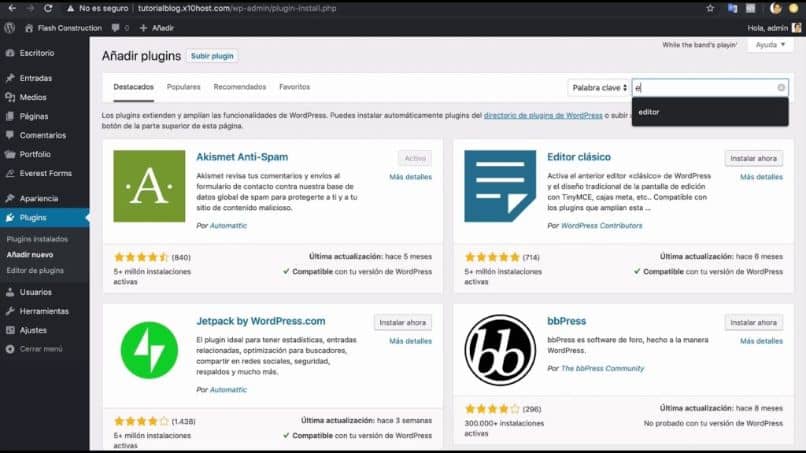Click the Comentarios sidebar icon
Screen dimensions: 806x453
tap(10, 135)
